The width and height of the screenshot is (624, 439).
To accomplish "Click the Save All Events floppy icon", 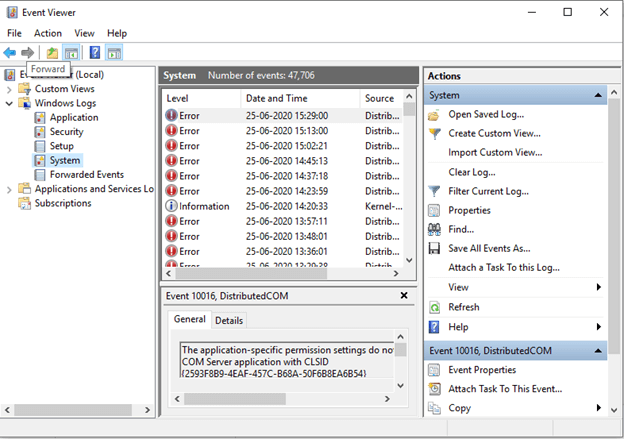I will tap(434, 248).
